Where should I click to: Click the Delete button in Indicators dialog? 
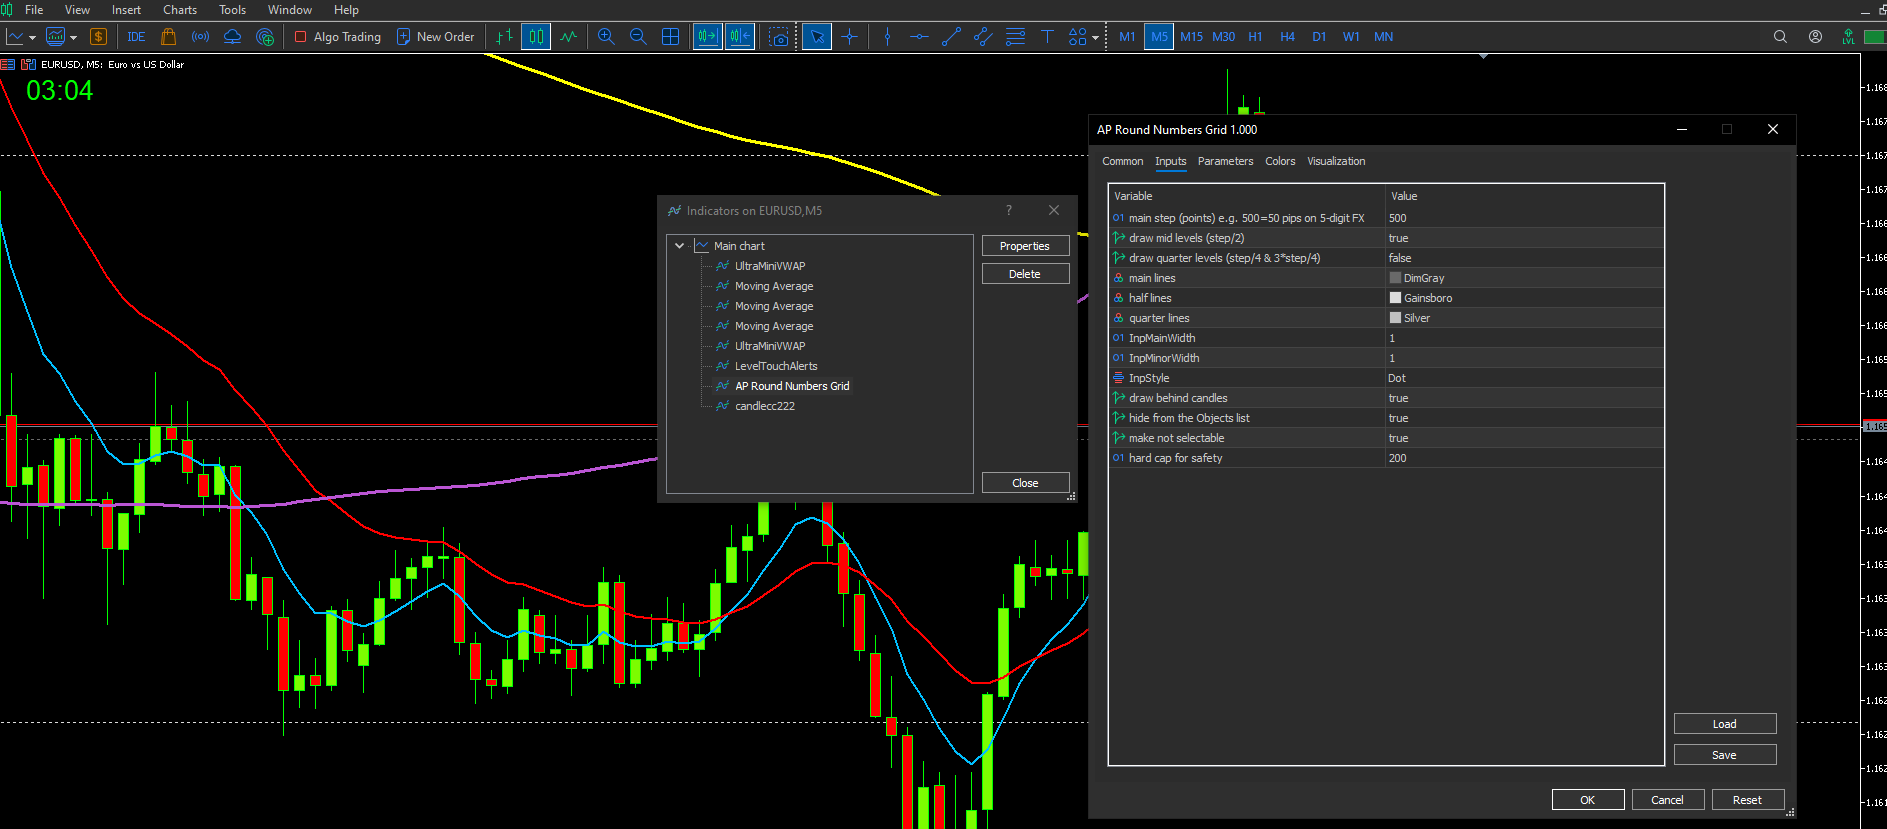tap(1024, 274)
